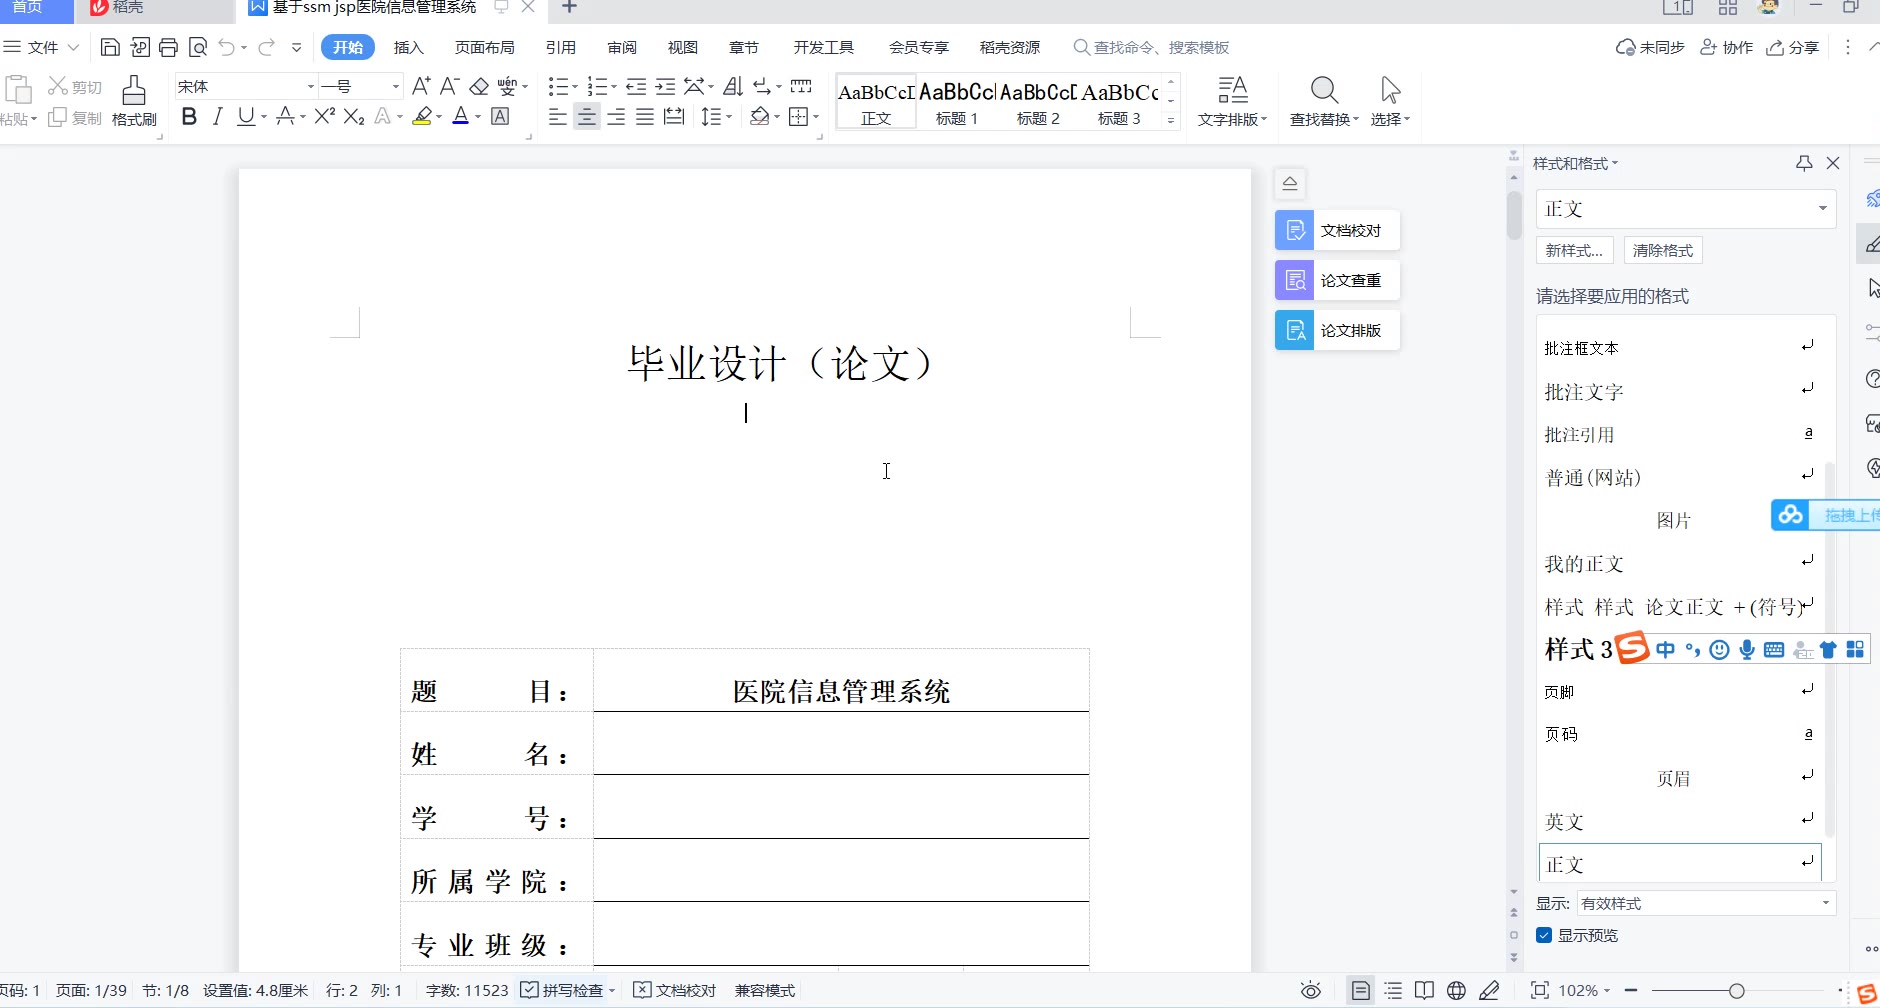Pin the 样式和格式 panel
Screen dimensions: 1880x1008
click(x=1804, y=163)
